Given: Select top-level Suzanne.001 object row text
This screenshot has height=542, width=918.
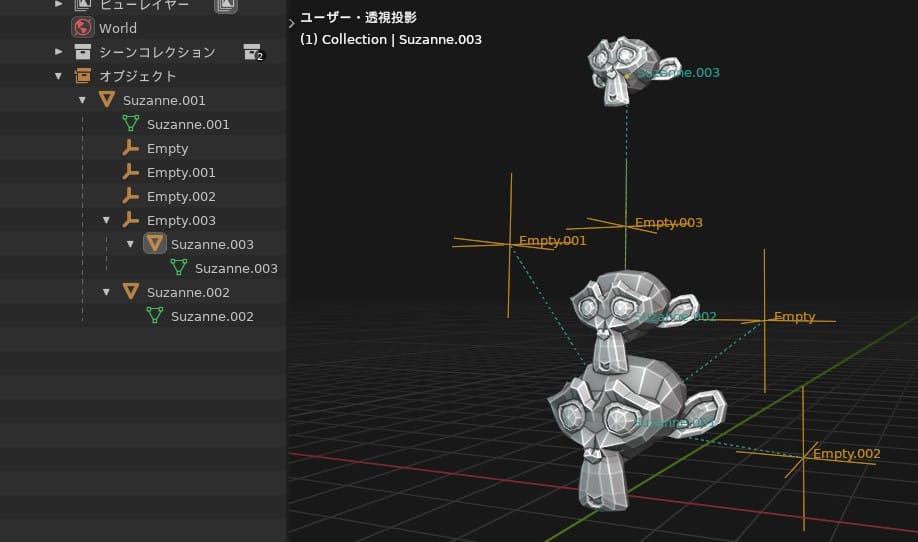Looking at the screenshot, I should (164, 101).
